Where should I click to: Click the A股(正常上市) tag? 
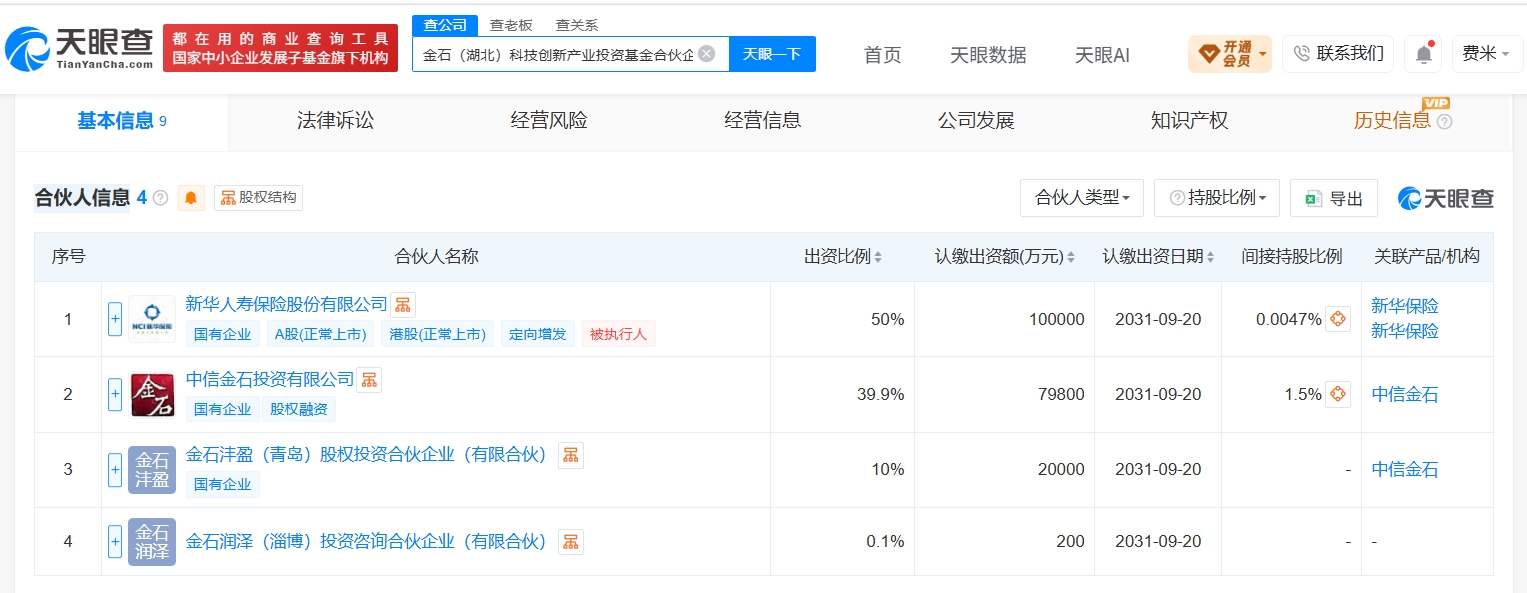coord(320,334)
